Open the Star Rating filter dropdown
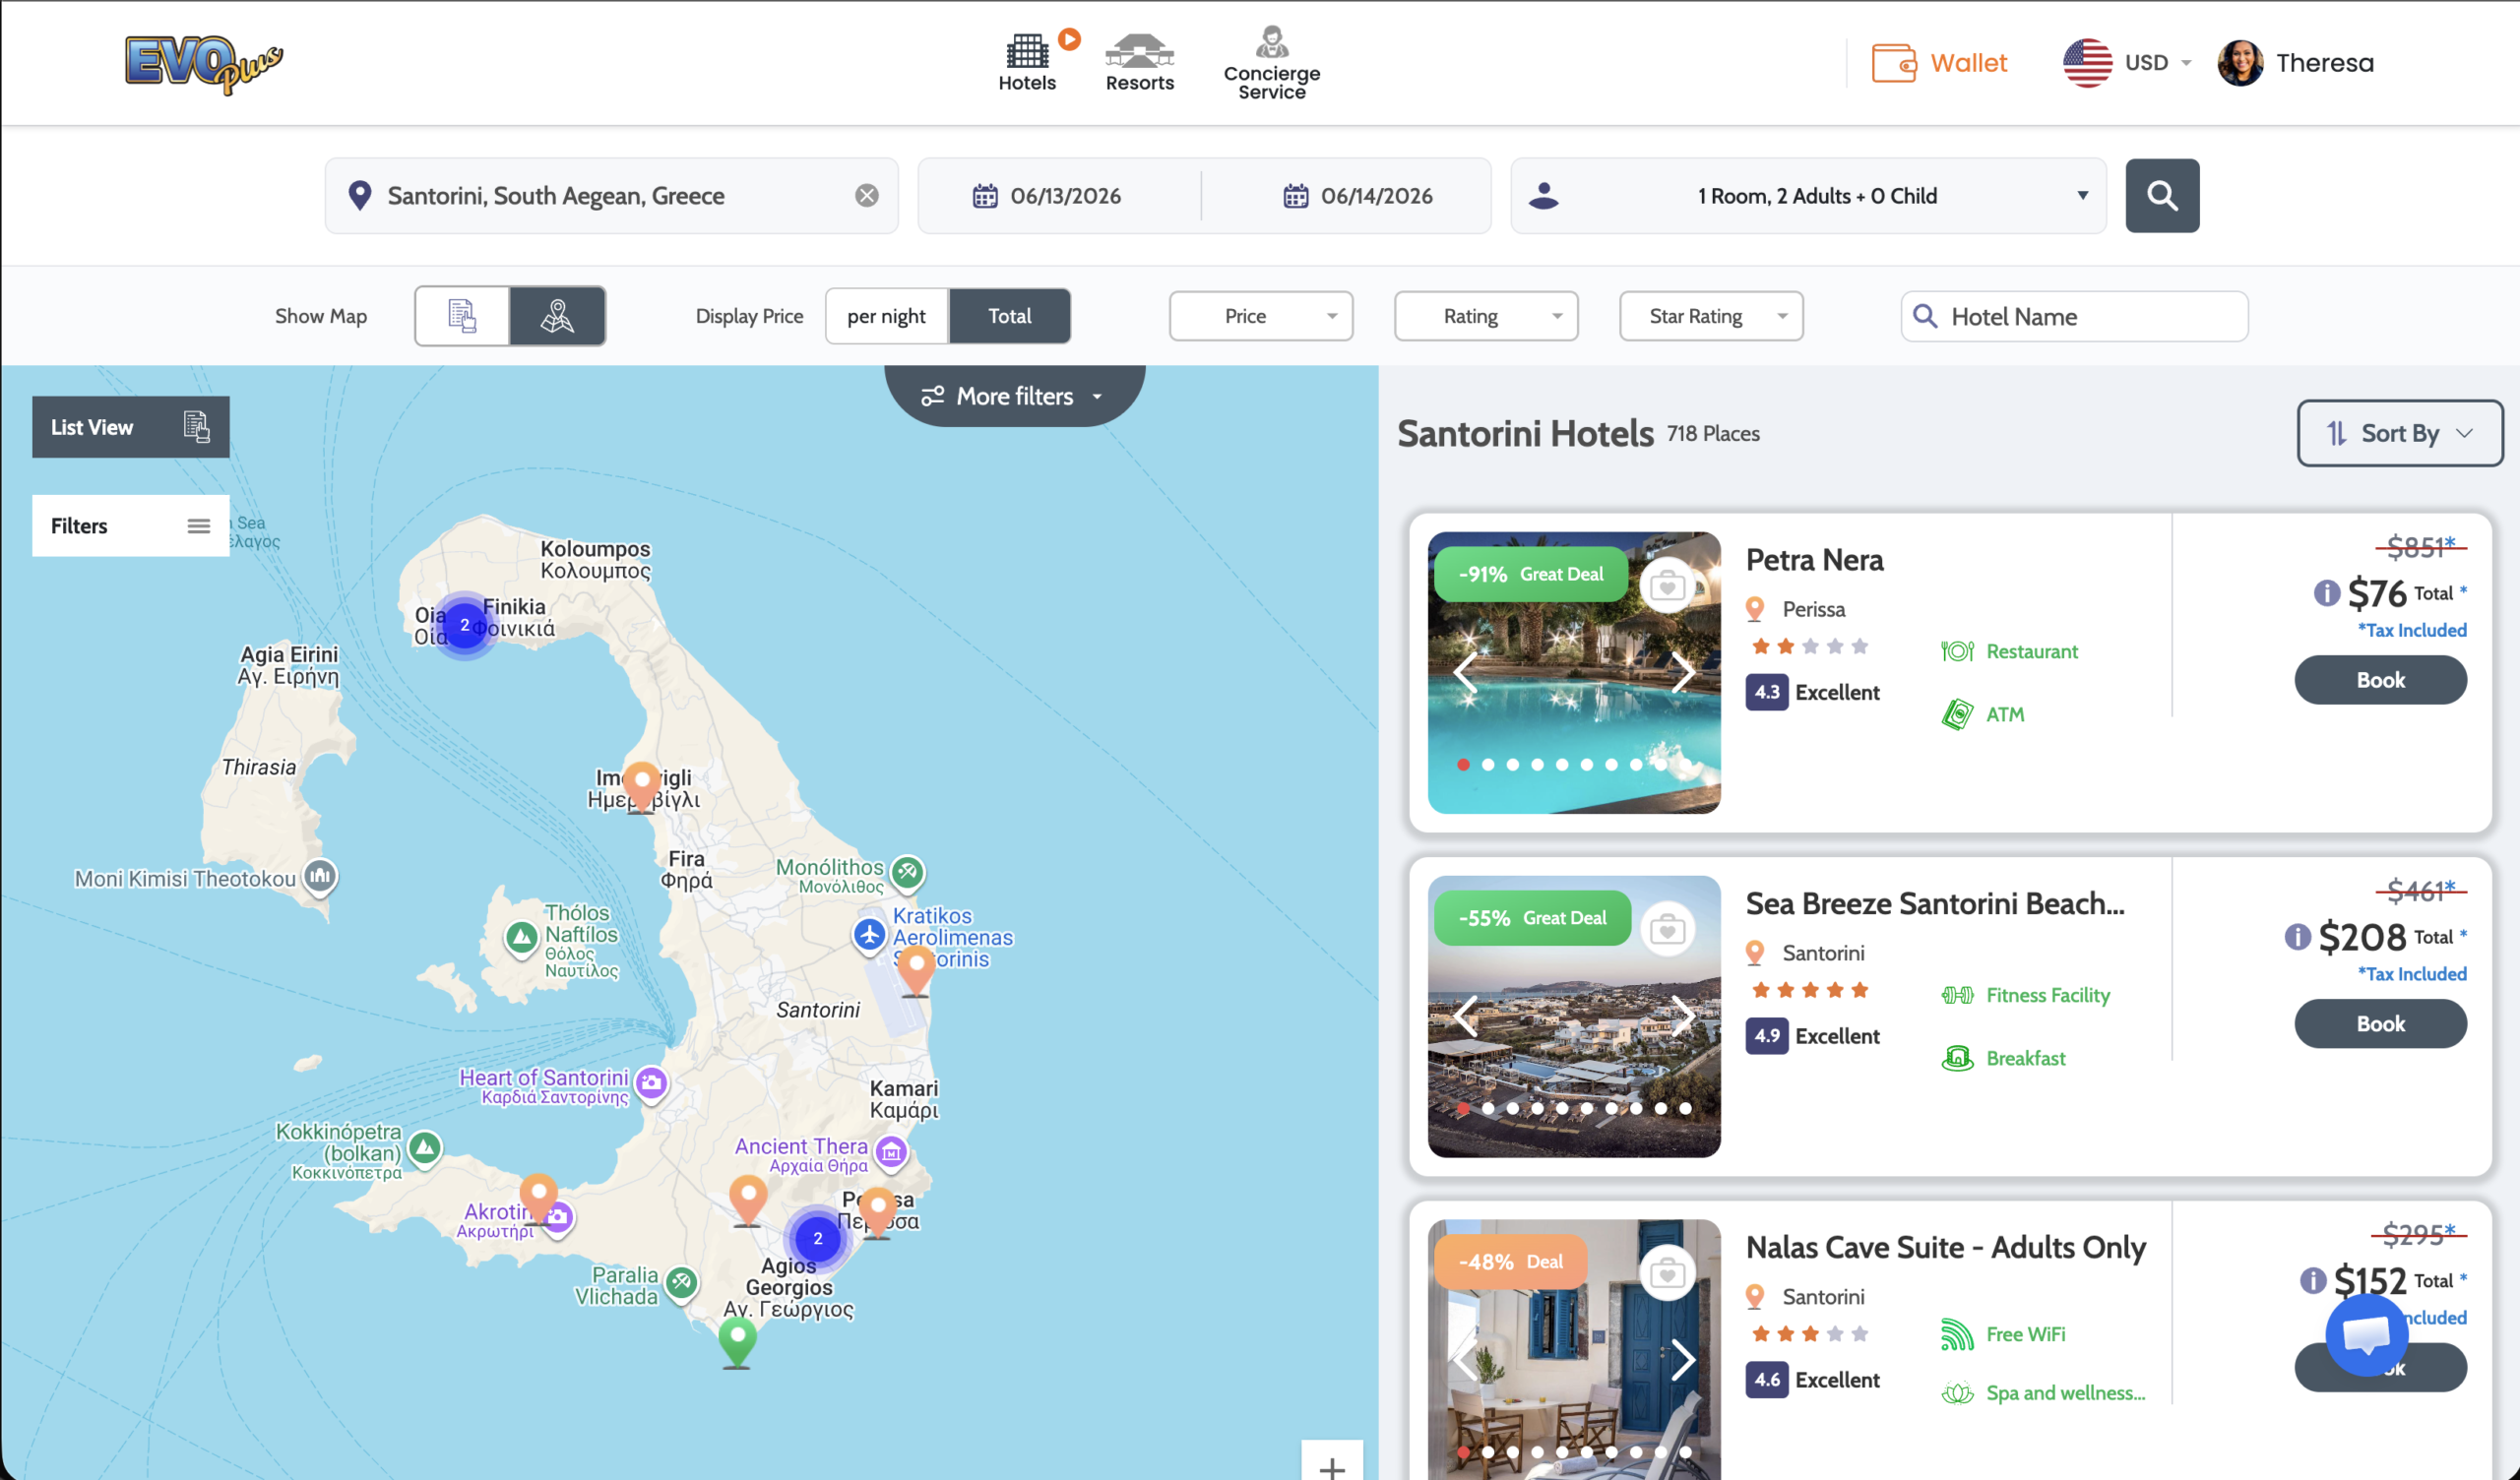 [x=1710, y=316]
